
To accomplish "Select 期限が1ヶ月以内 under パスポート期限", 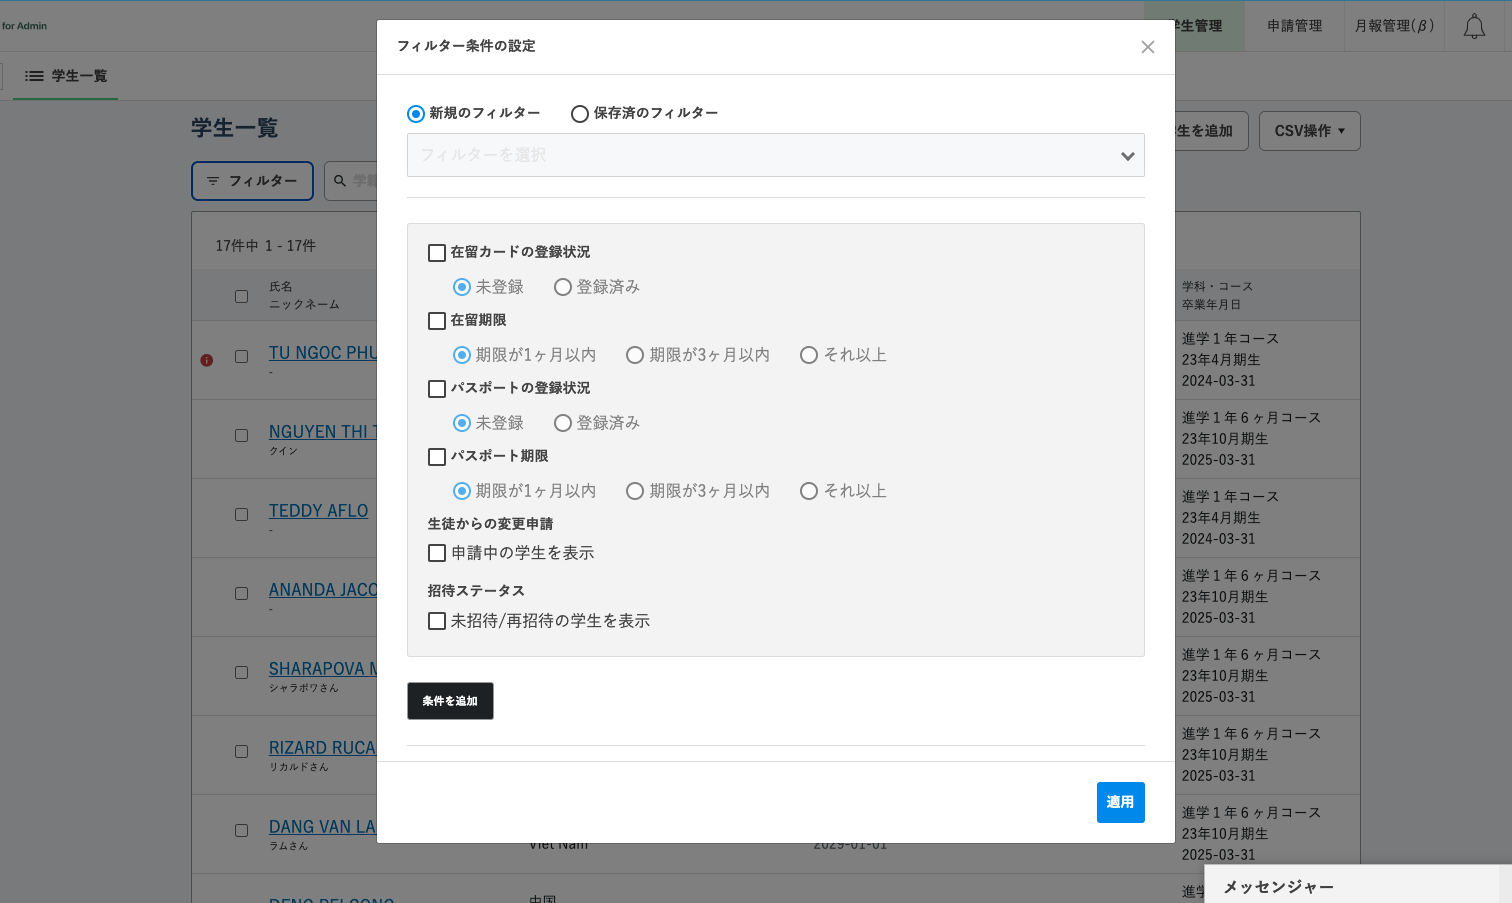I will coord(462,491).
